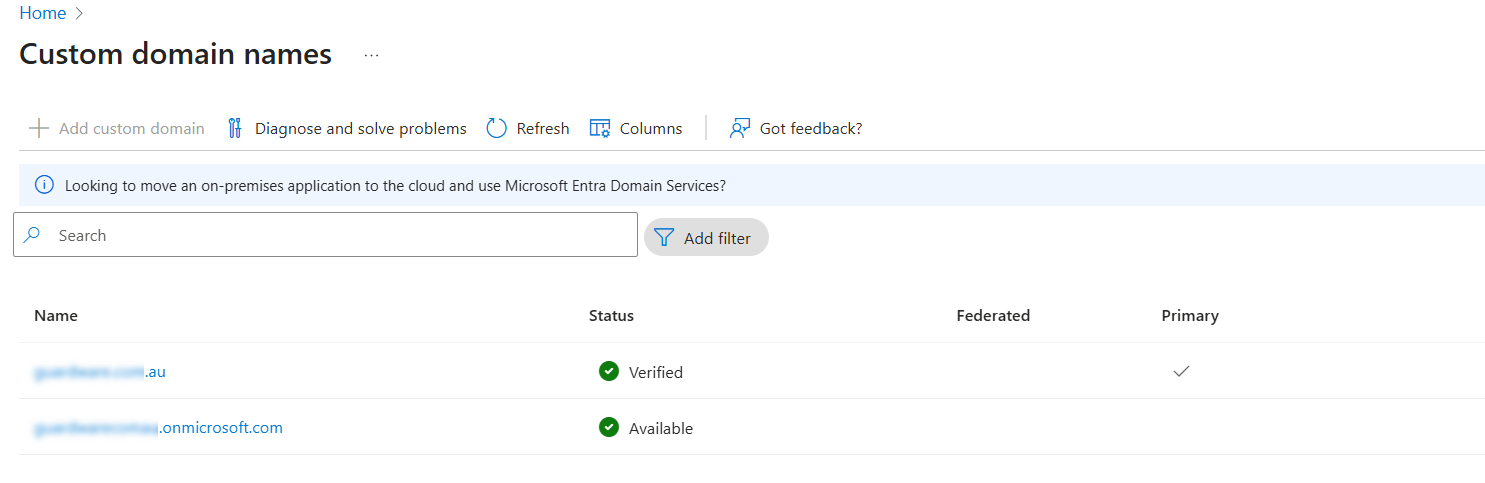Click the Federated column header
Viewport: 1485px width, 483px height.
coord(992,316)
